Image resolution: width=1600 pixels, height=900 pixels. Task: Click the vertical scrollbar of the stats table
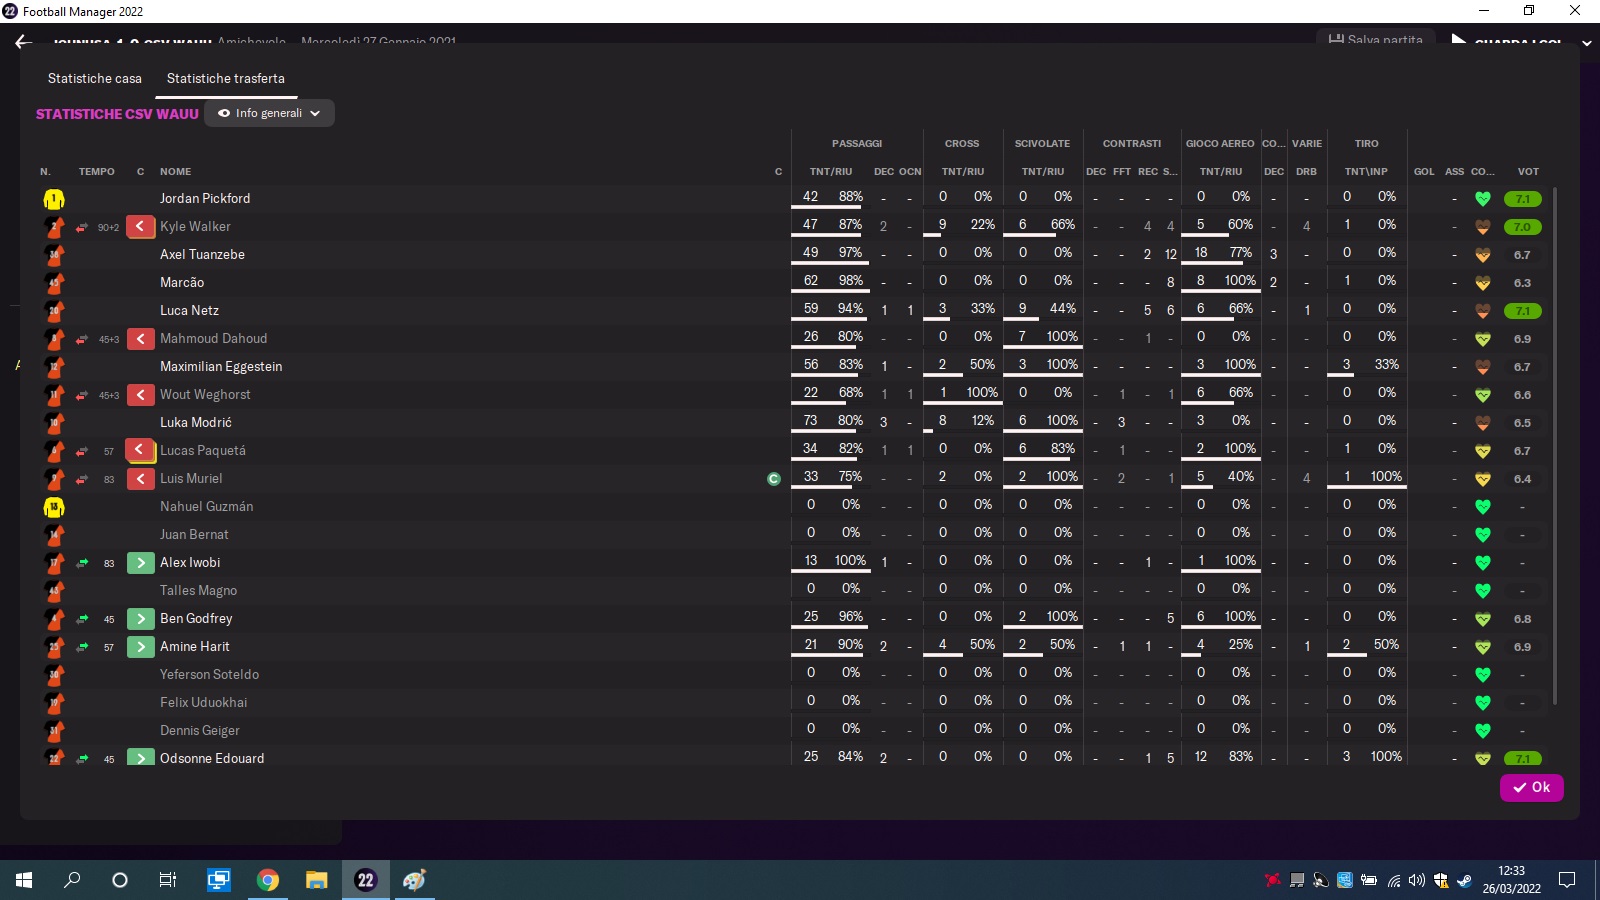pyautogui.click(x=1554, y=445)
